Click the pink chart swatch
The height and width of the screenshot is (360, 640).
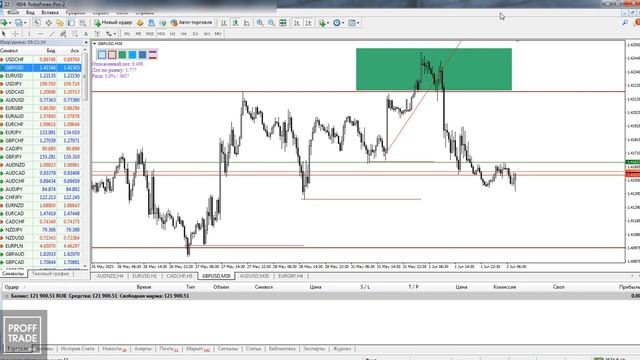112,54
